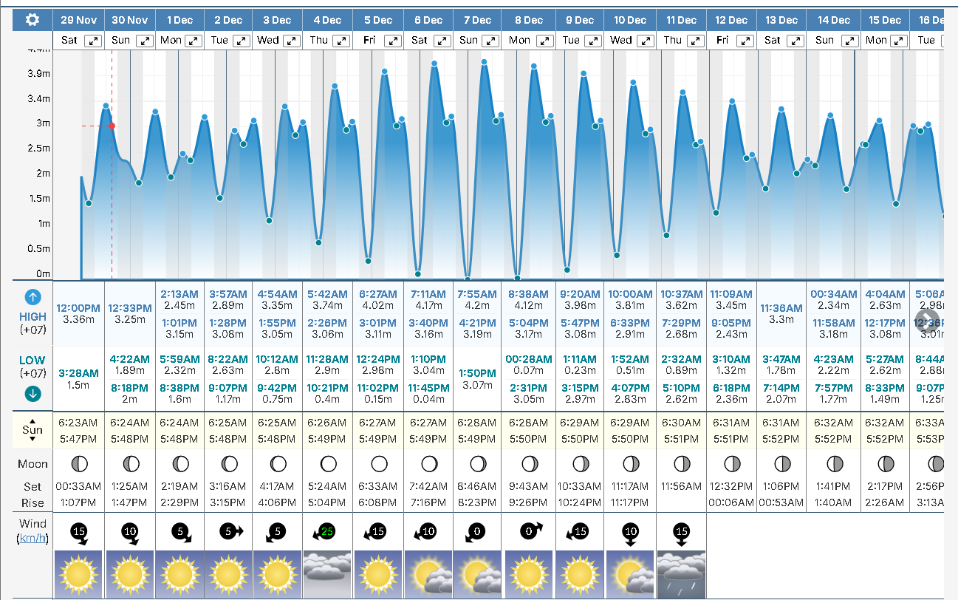The width and height of the screenshot is (958, 600).
Task: Click the moon phase icon for 5 Dec
Action: tap(378, 464)
